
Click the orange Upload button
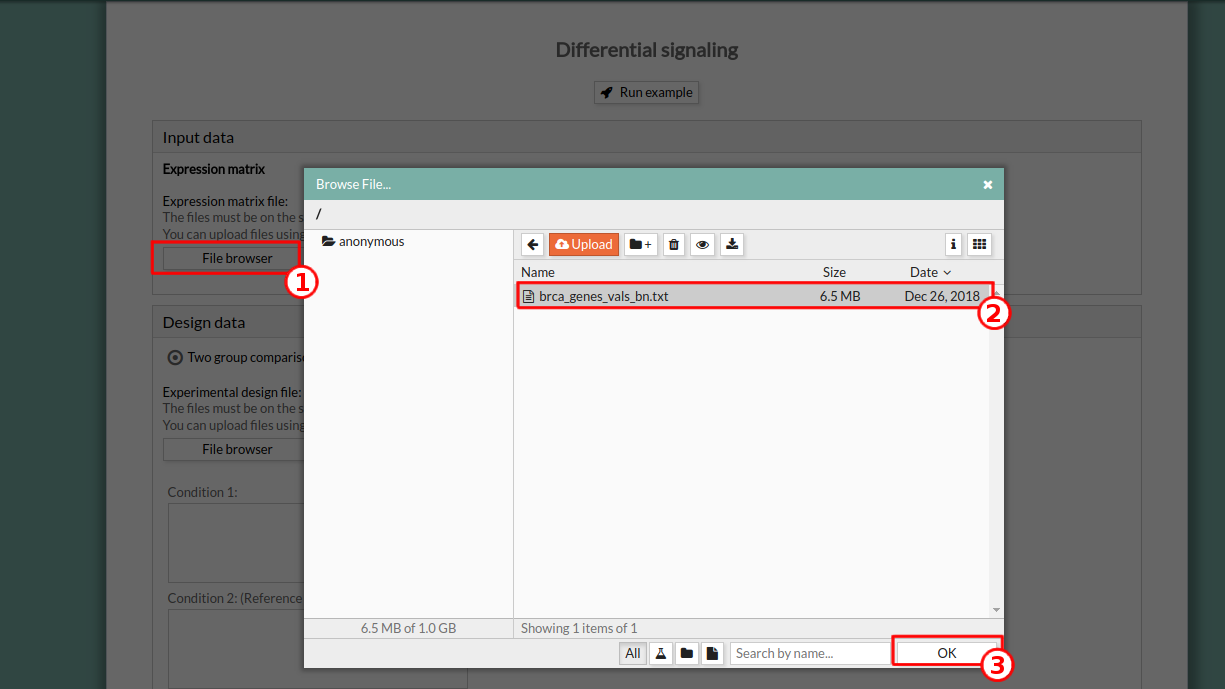[584, 244]
